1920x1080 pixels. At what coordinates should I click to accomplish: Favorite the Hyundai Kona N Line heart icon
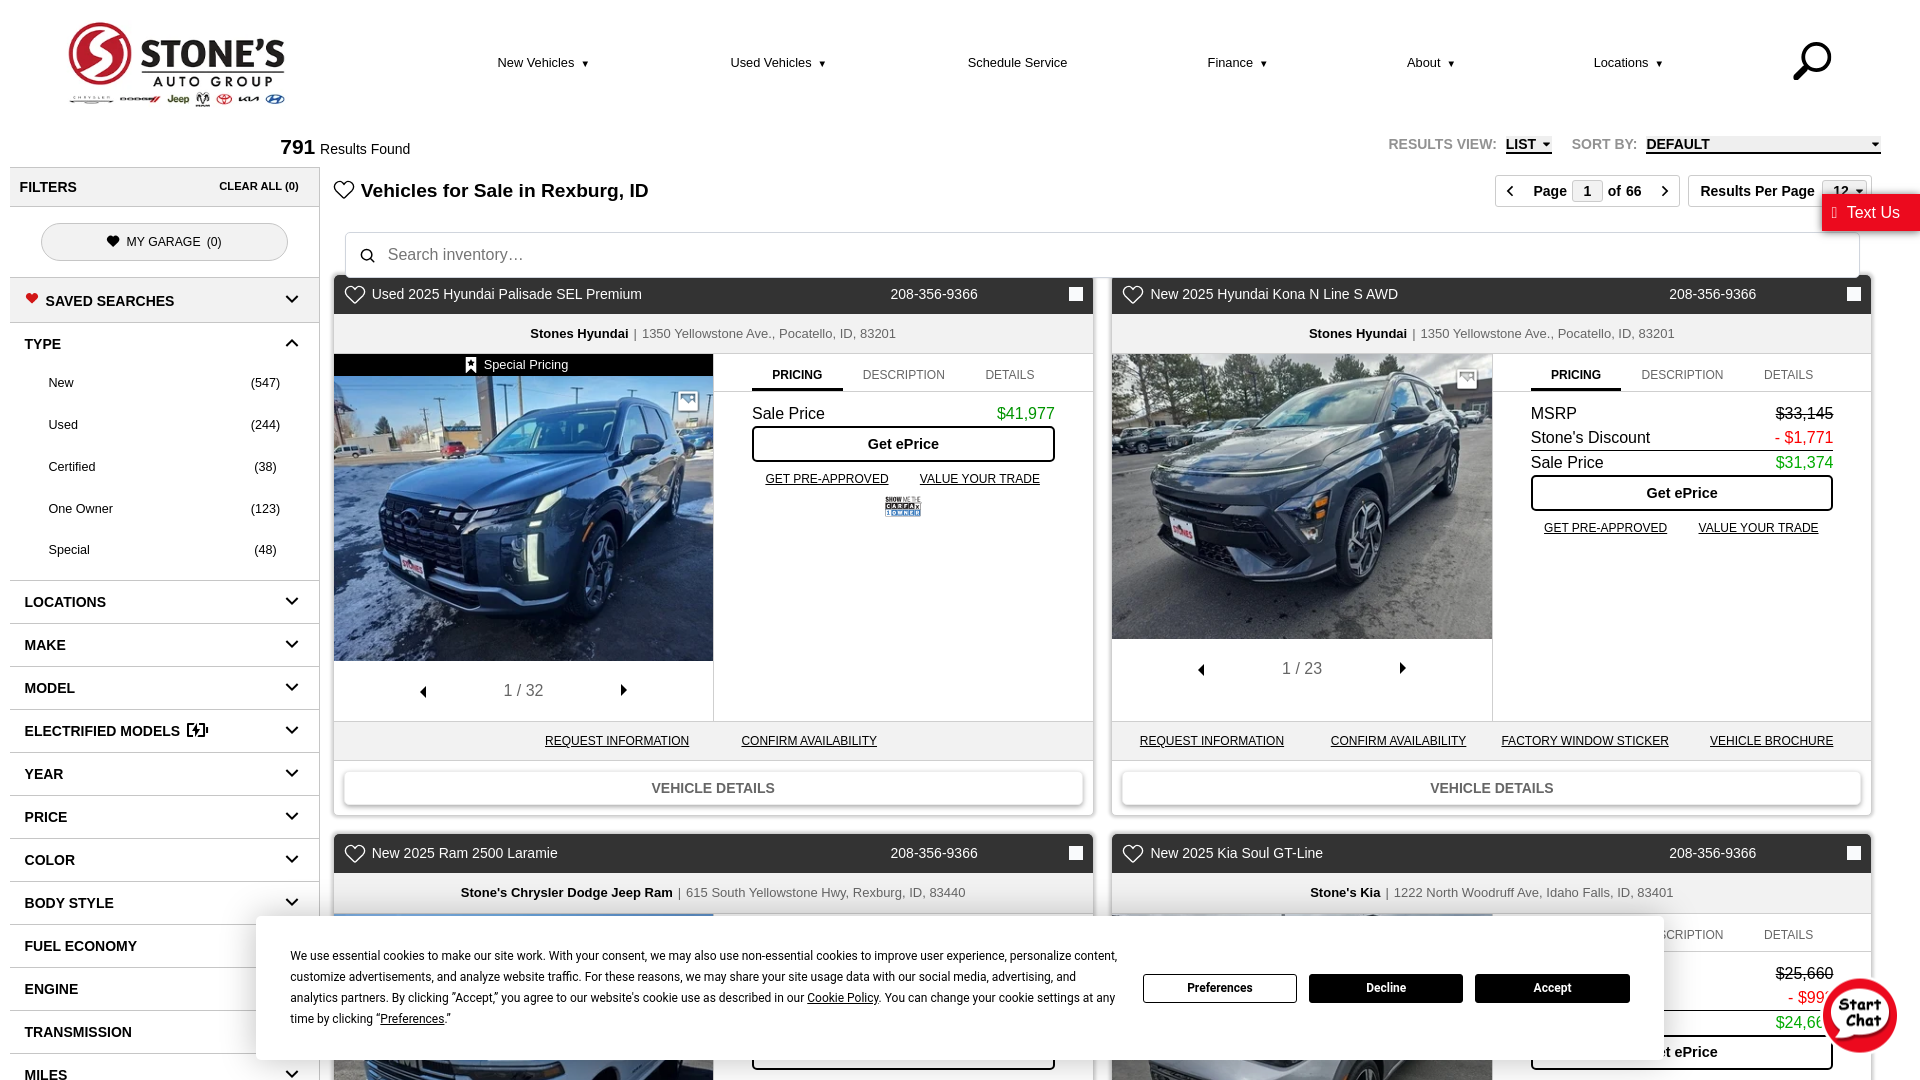click(x=1132, y=295)
